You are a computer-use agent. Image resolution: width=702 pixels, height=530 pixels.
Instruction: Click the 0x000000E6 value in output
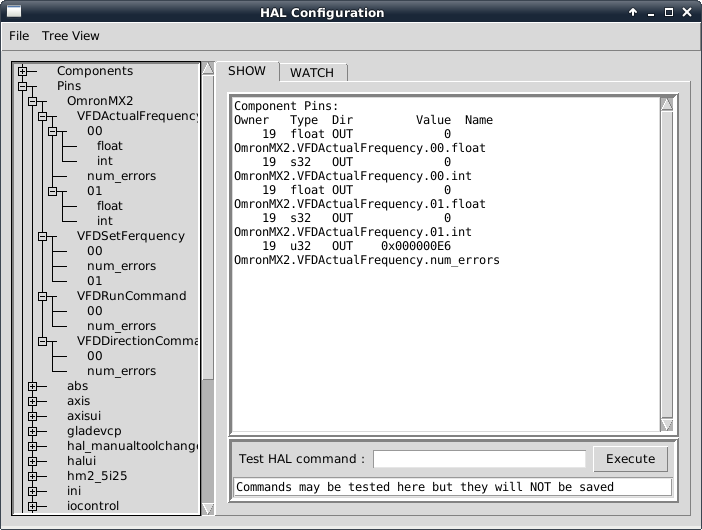(x=416, y=246)
